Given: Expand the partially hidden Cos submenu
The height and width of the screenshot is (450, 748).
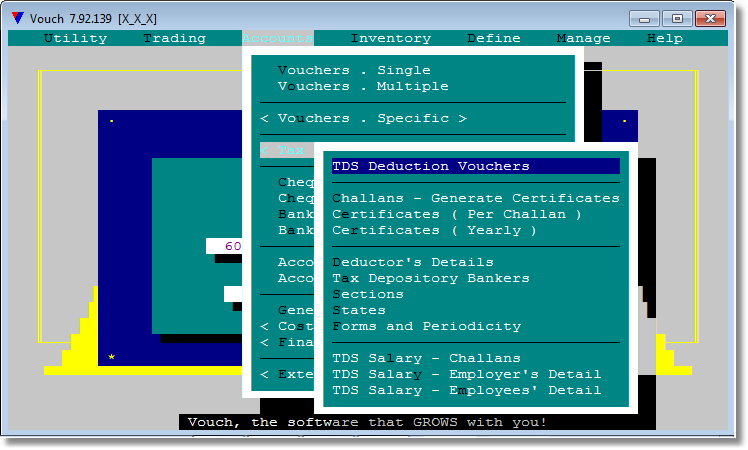Looking at the screenshot, I should point(287,326).
